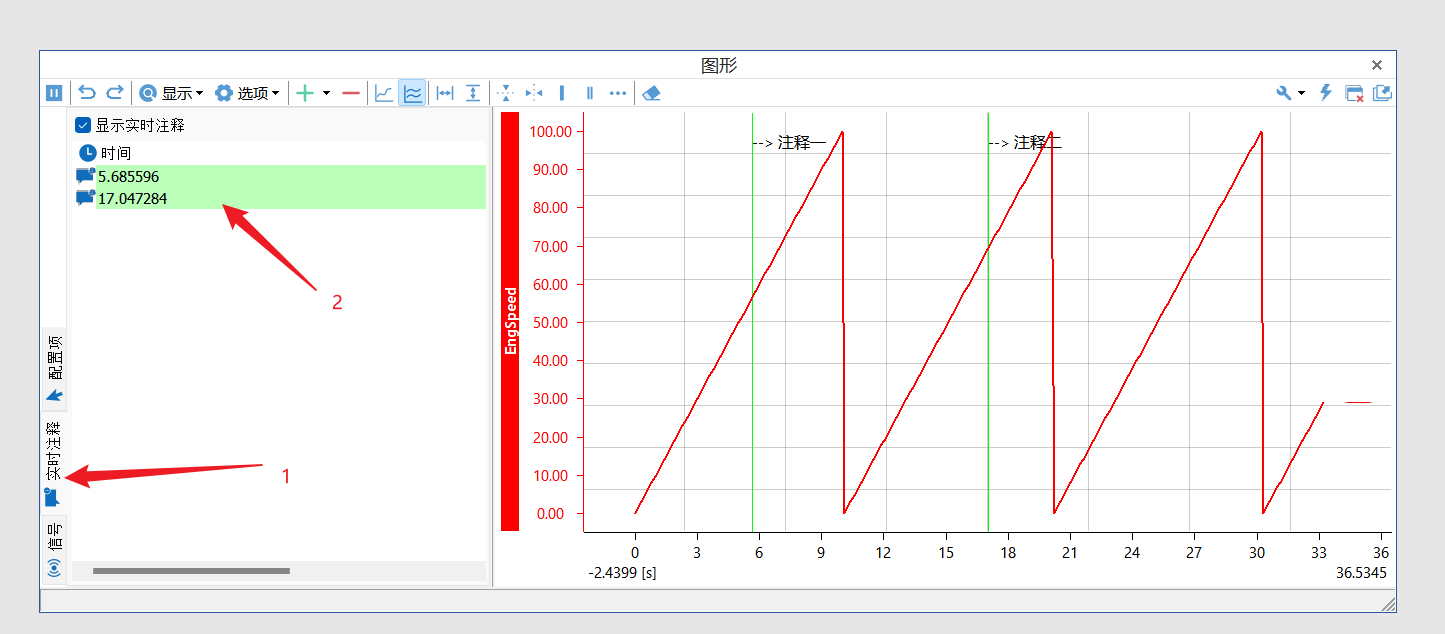Click the green plus add icon
The image size is (1445, 634).
pos(305,93)
